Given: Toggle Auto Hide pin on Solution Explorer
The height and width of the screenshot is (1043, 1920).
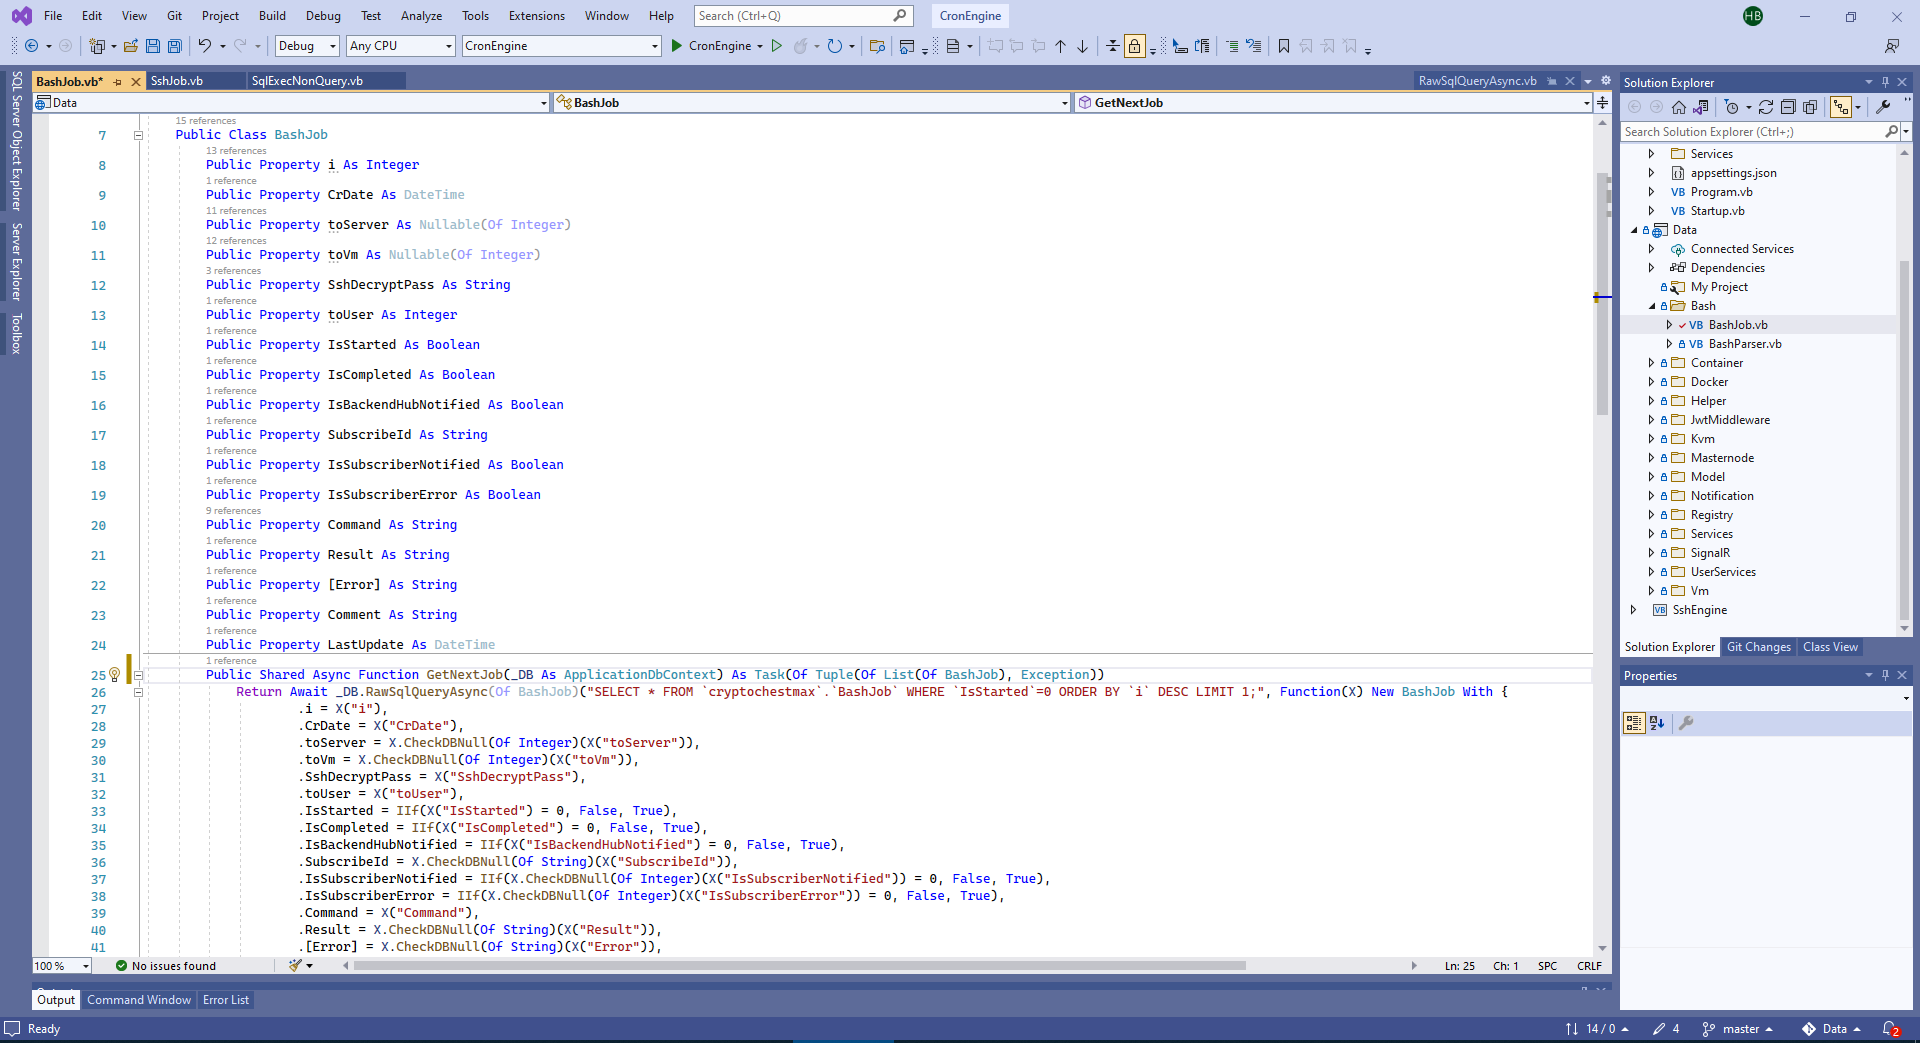Looking at the screenshot, I should pos(1885,82).
